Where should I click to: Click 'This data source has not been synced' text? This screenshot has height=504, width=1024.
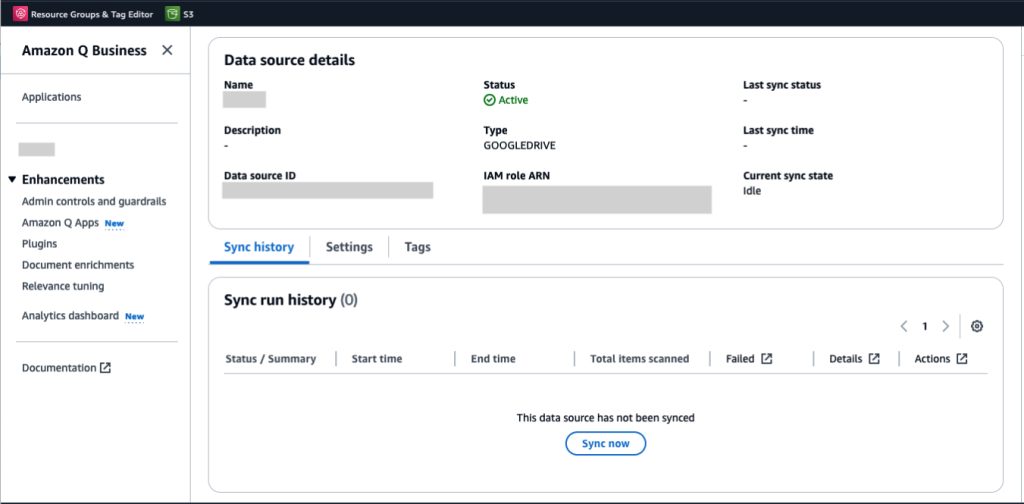pos(605,417)
